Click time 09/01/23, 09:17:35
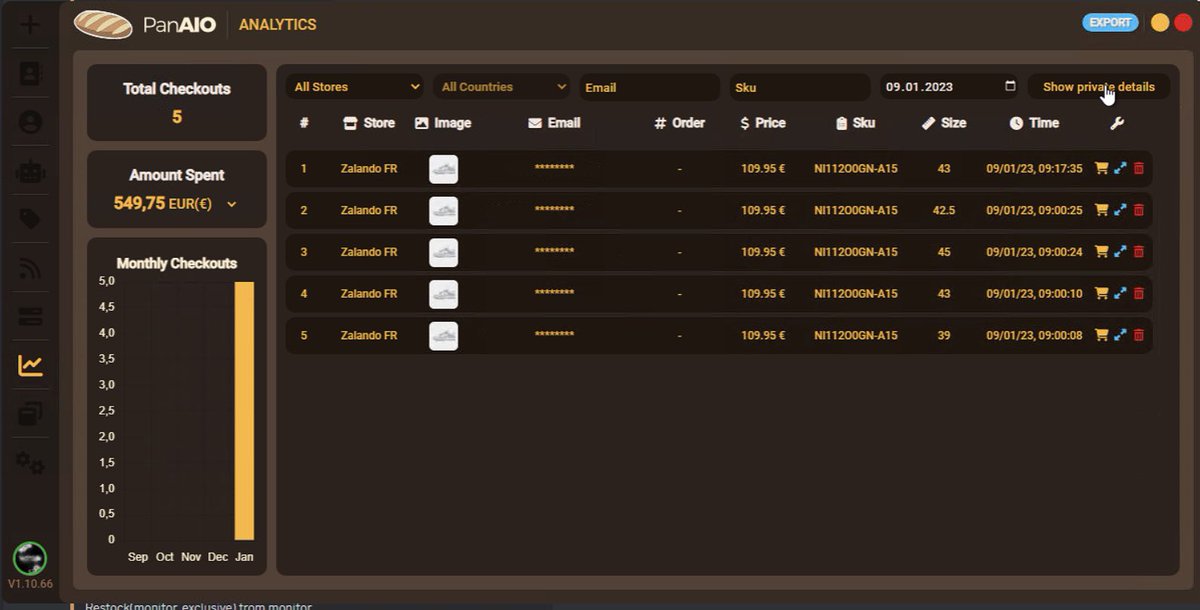1200x610 pixels. point(1034,169)
